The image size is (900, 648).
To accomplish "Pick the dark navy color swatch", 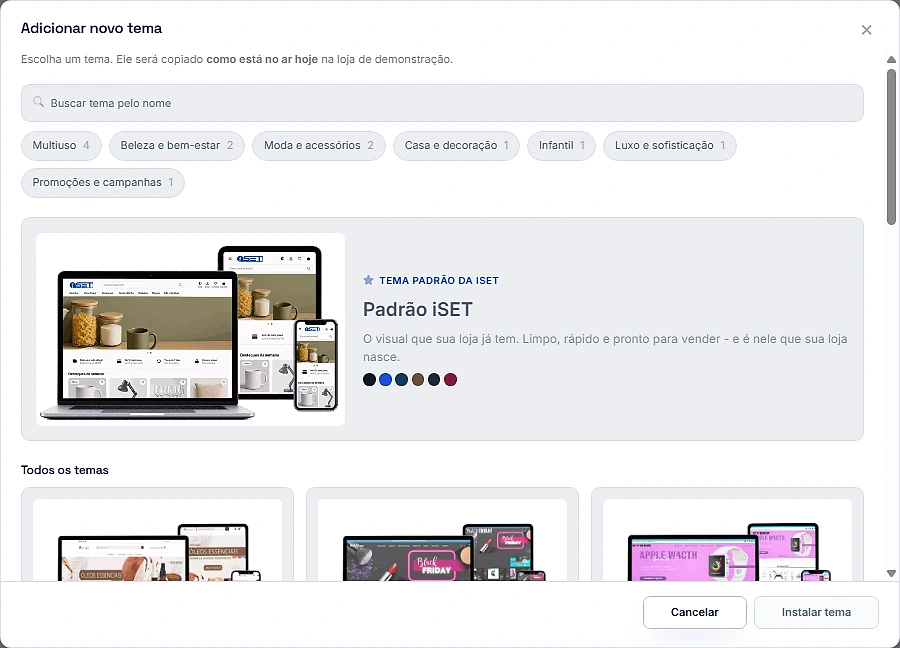I will [434, 379].
